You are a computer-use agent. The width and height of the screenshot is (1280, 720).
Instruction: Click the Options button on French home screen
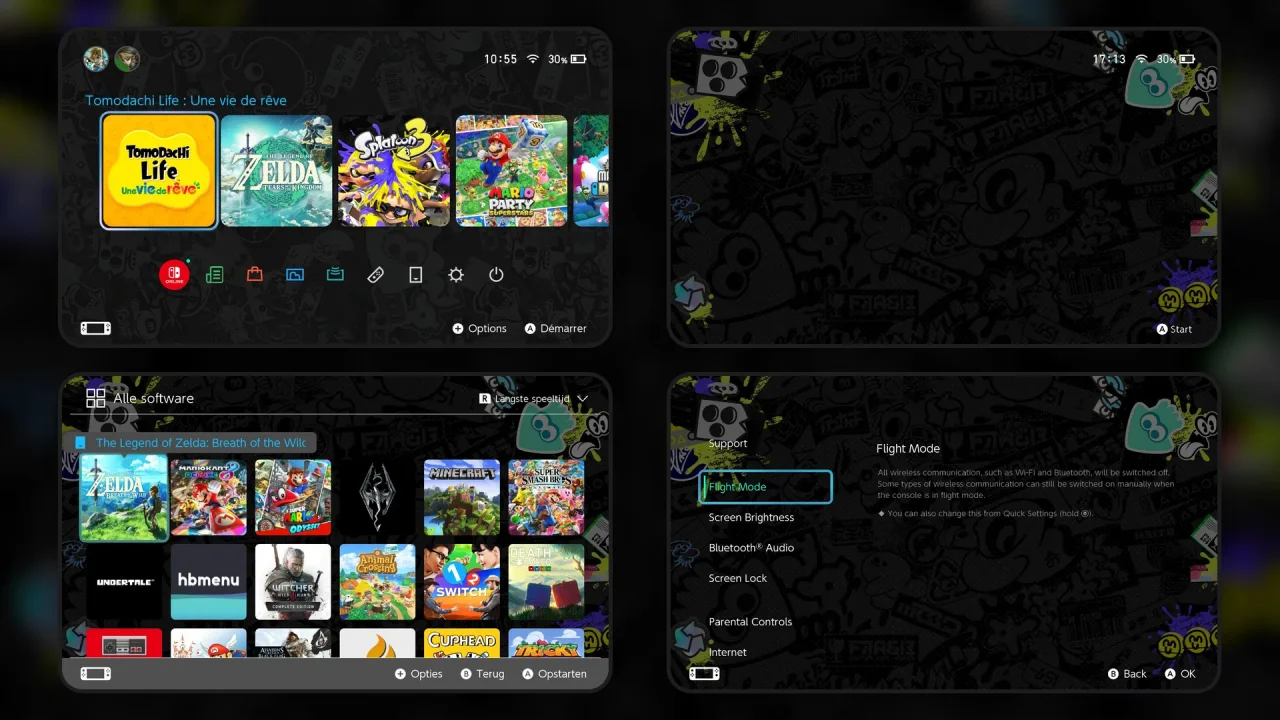pyautogui.click(x=480, y=328)
